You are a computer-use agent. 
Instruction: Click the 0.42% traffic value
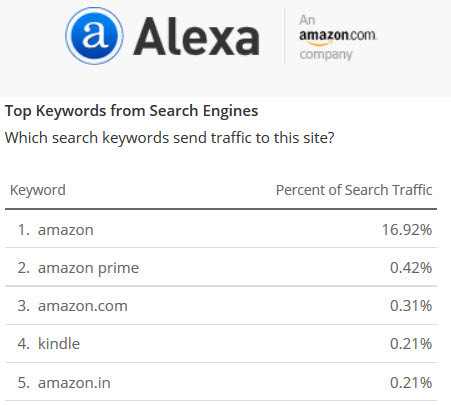pyautogui.click(x=411, y=268)
